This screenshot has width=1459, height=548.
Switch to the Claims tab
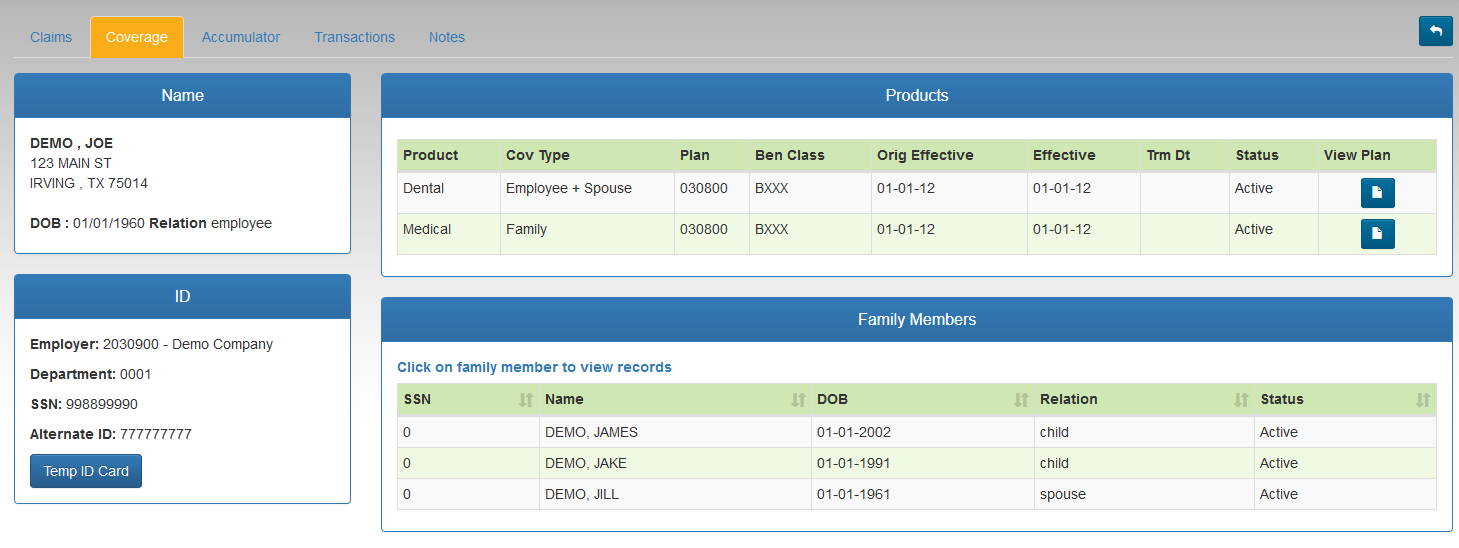51,37
